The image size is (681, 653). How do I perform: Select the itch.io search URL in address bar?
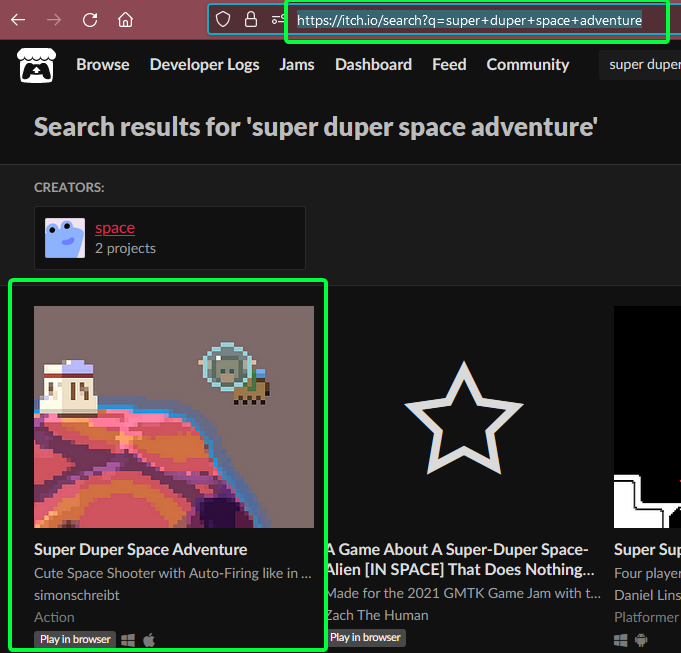(469, 20)
